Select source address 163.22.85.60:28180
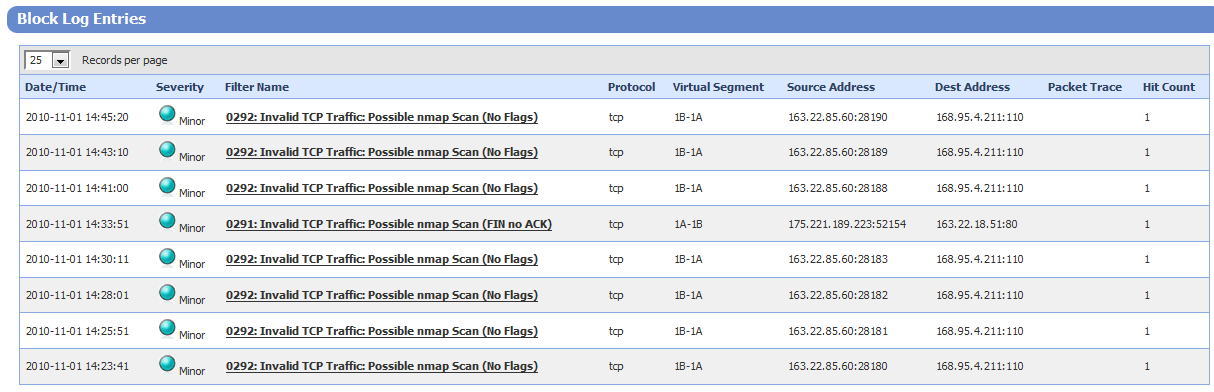The width and height of the screenshot is (1214, 392). pyautogui.click(x=838, y=366)
